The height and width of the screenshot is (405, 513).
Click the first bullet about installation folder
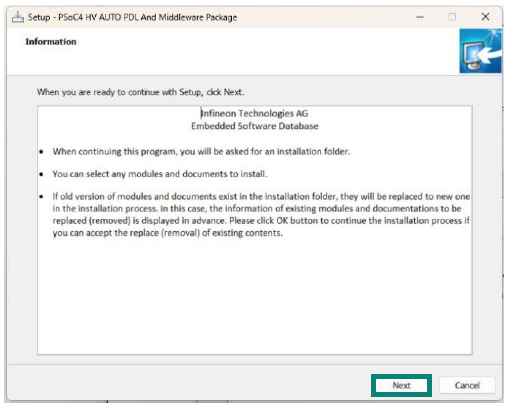pyautogui.click(x=201, y=152)
